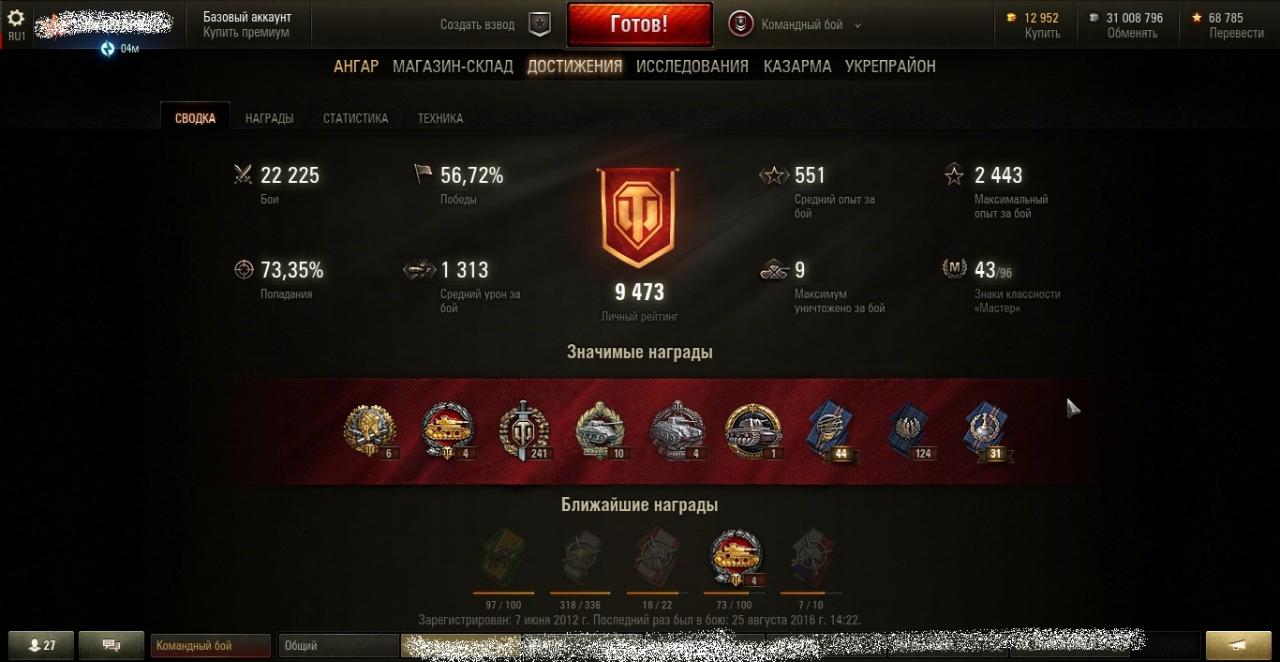Click the red Готов! button

(x=639, y=24)
